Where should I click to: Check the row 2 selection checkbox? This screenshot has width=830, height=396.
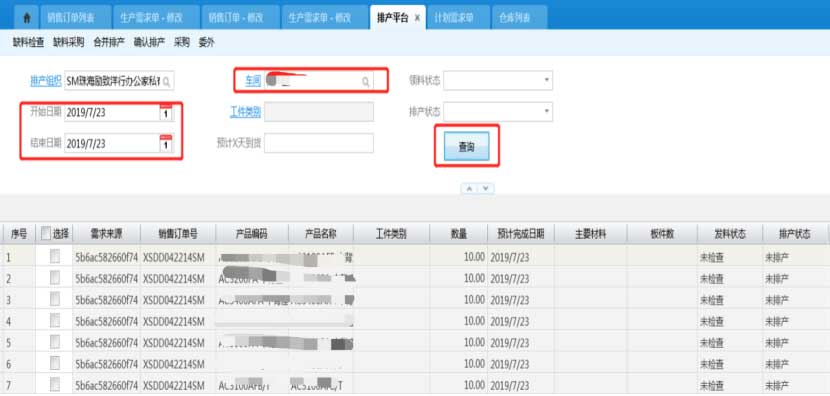[55, 278]
